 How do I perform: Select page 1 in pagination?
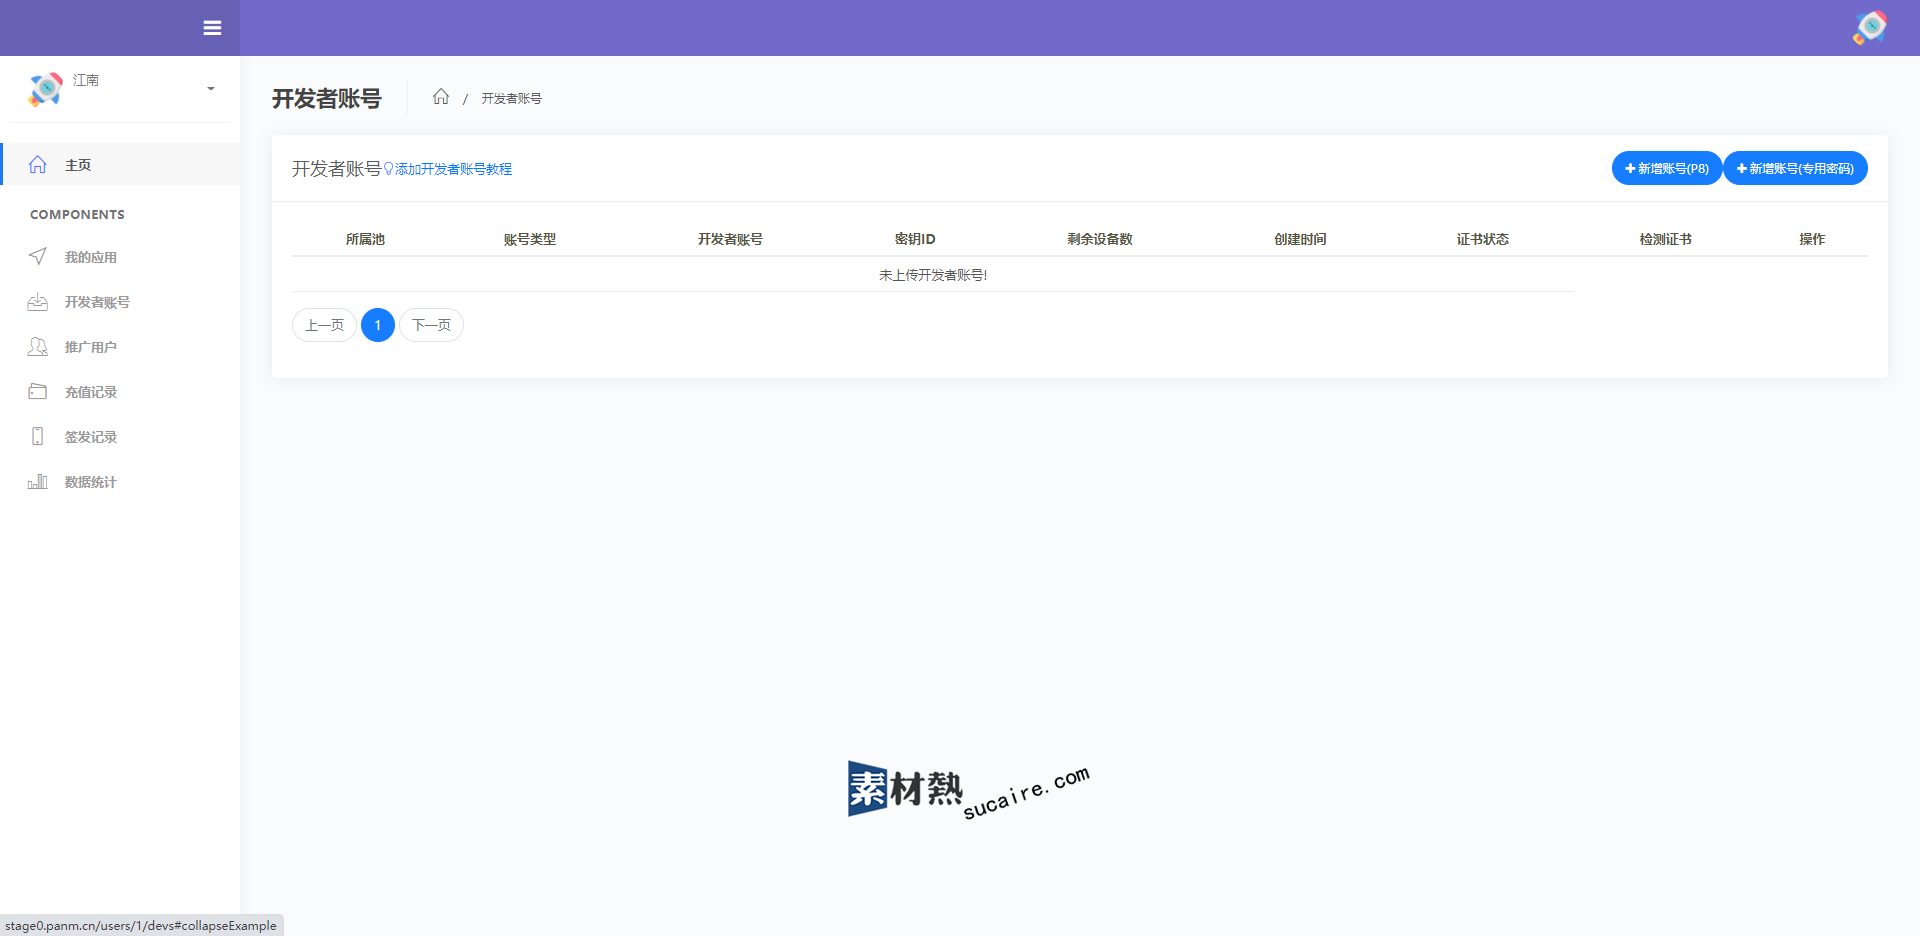coord(378,325)
